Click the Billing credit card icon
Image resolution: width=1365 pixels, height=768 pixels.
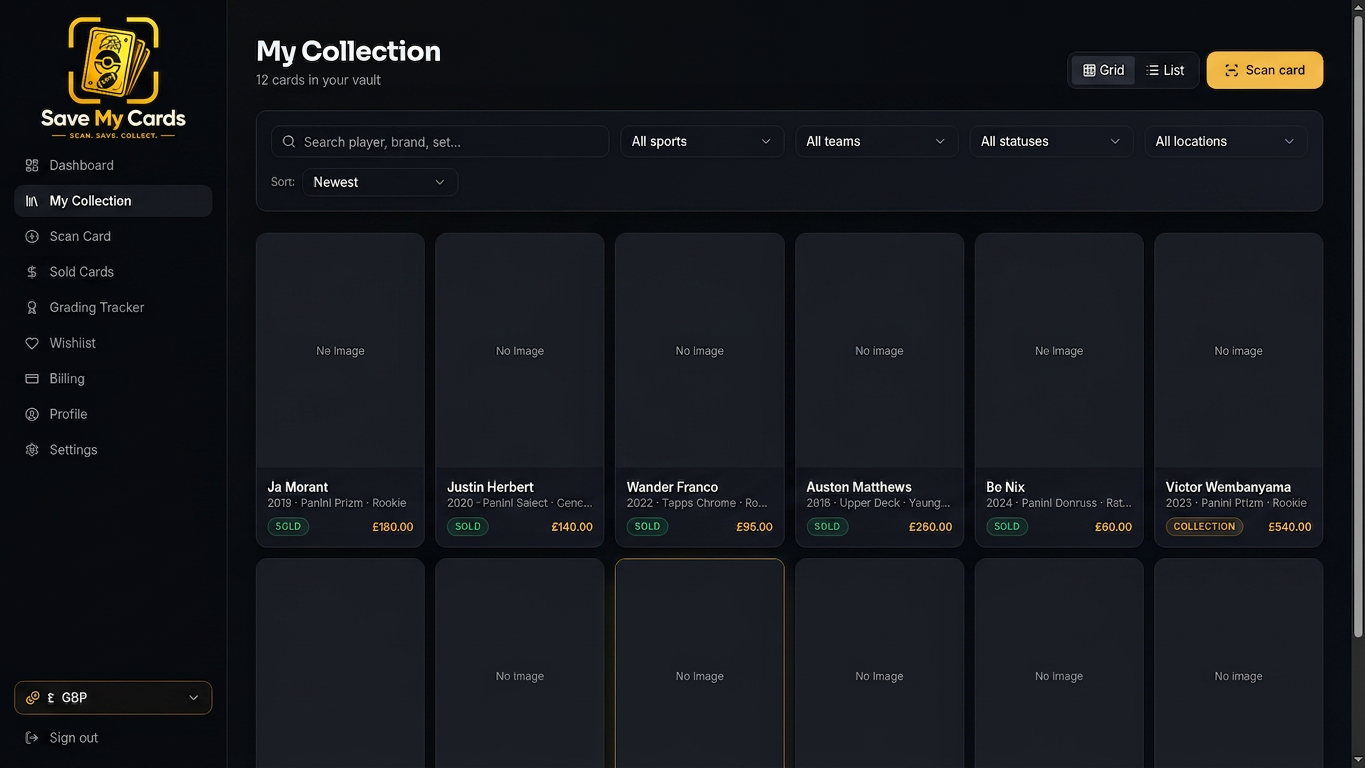(32, 378)
